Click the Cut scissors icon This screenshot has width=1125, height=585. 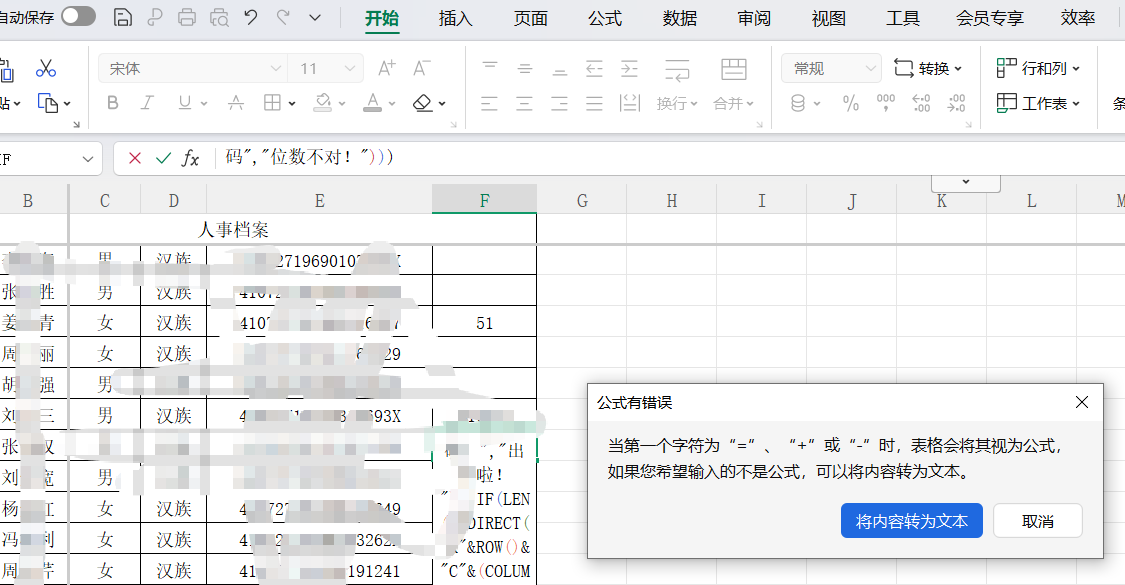pos(46,68)
